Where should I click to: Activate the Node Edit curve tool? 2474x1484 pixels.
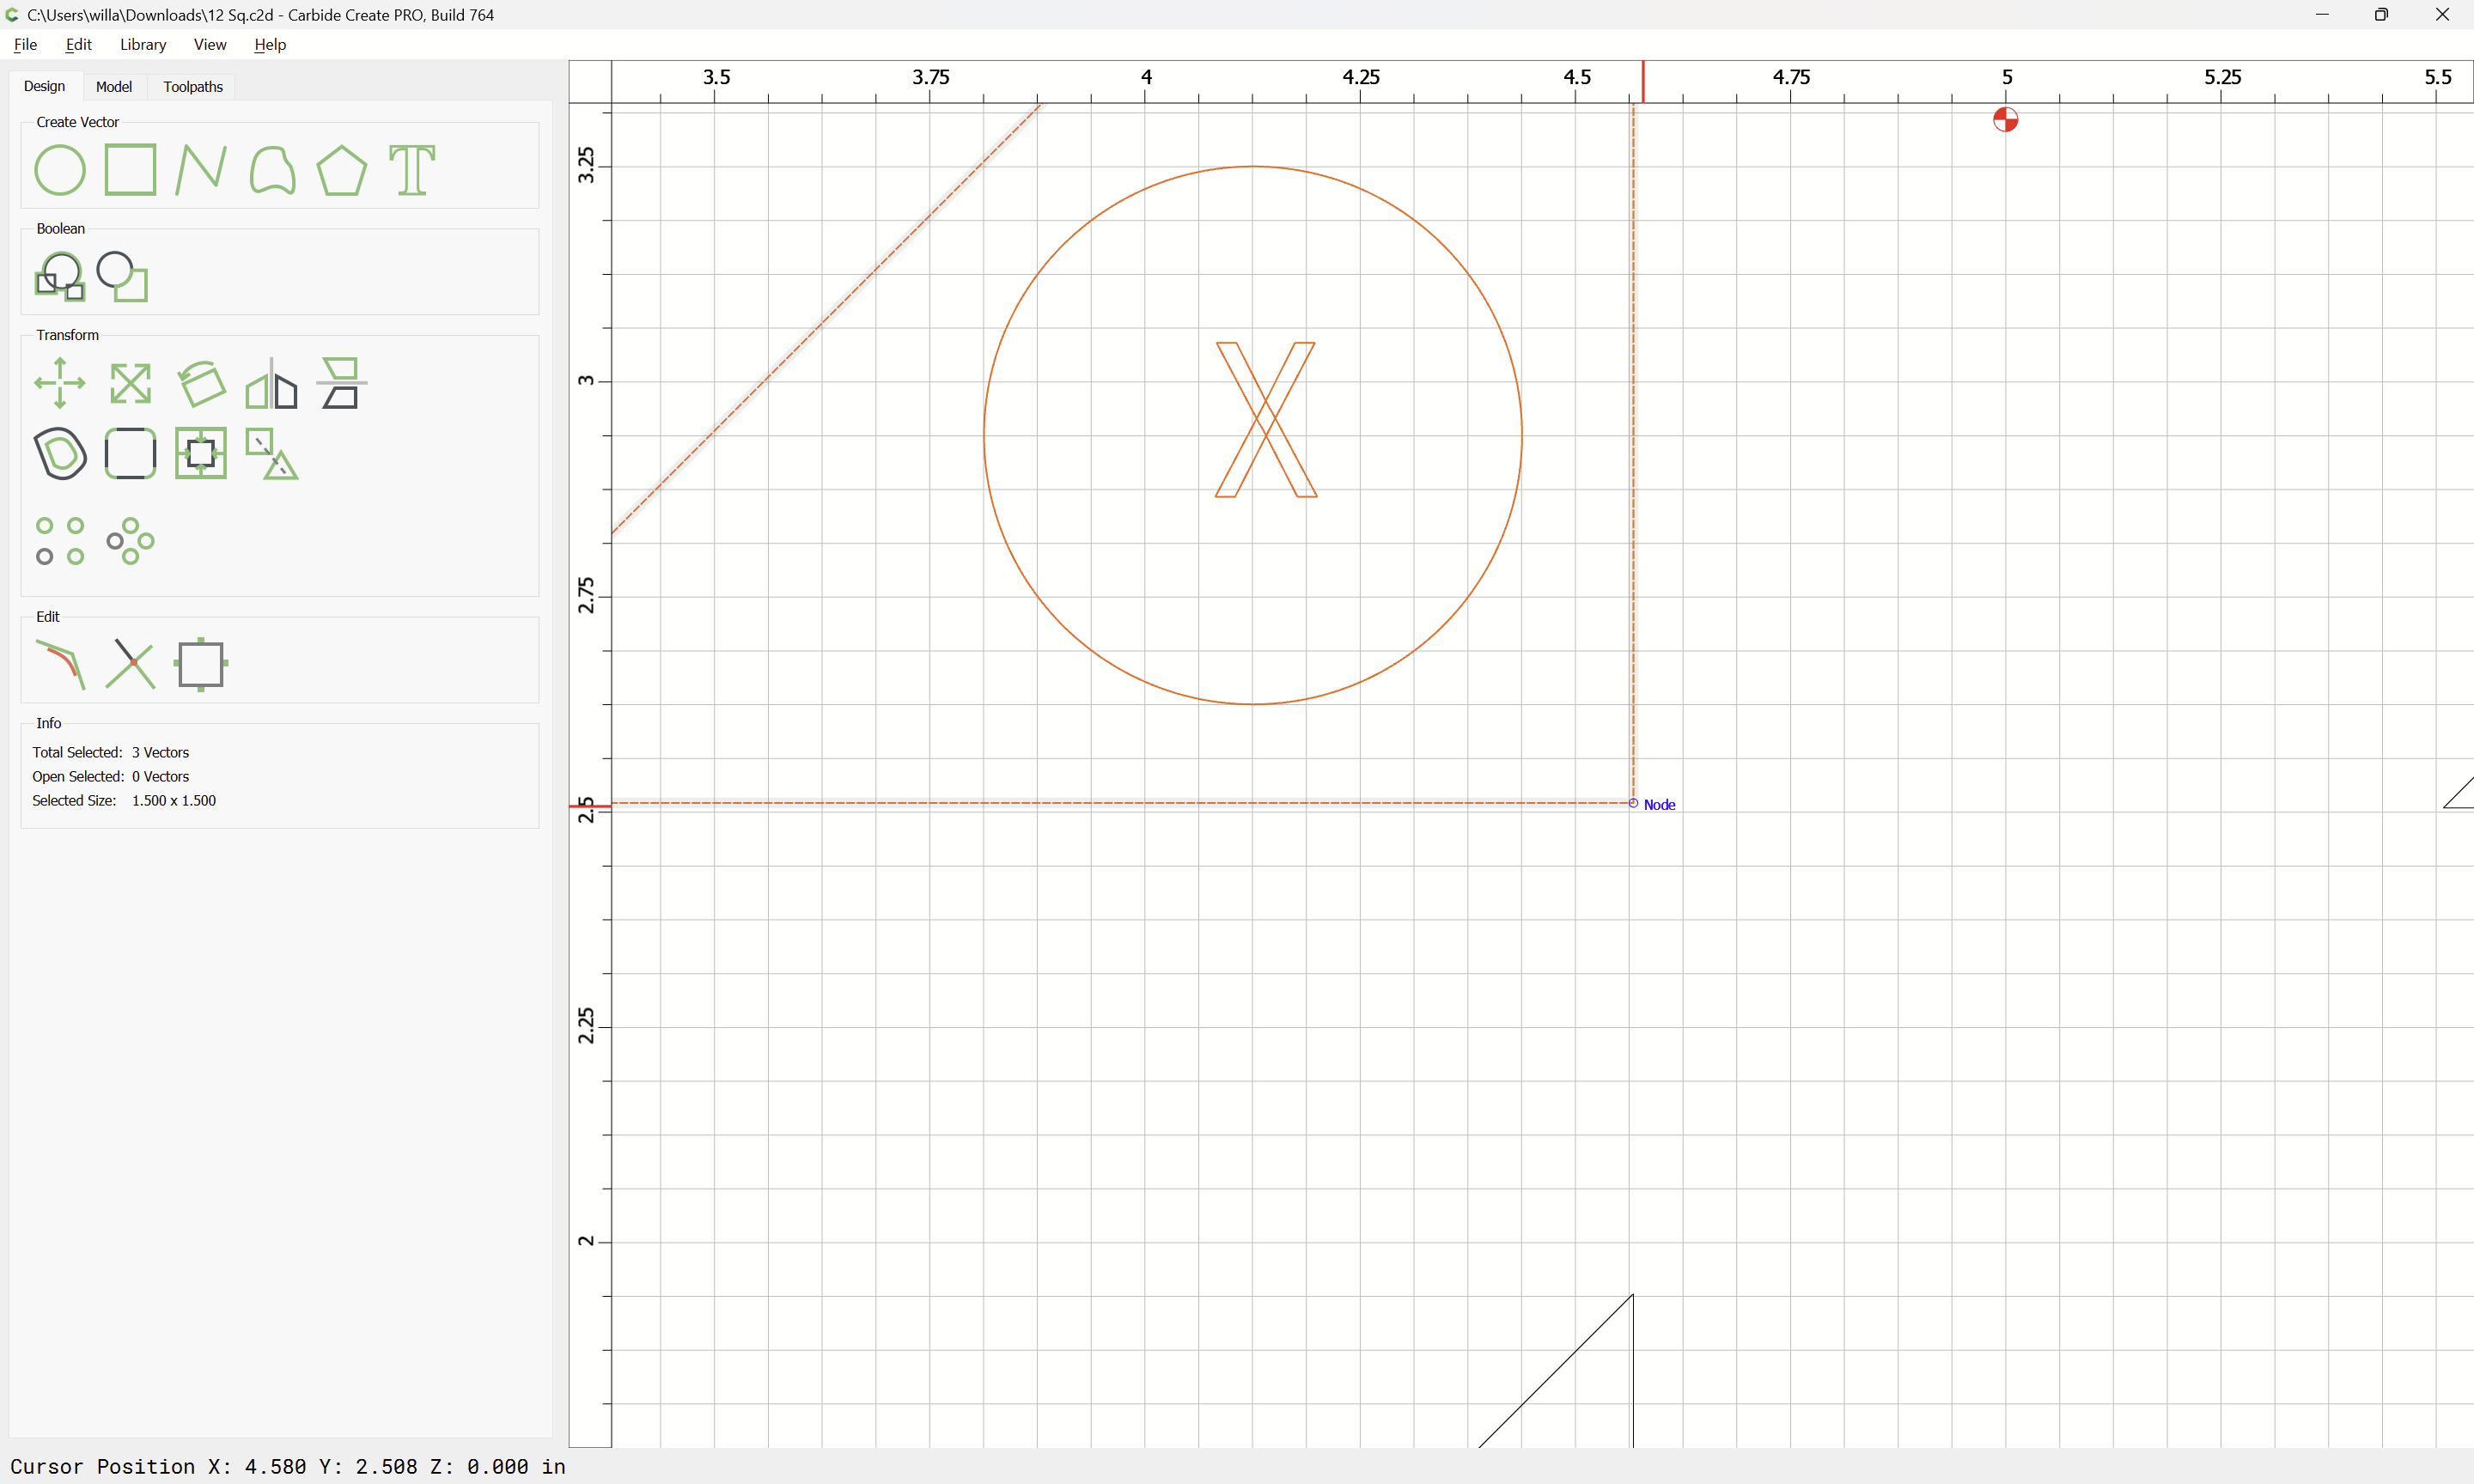pyautogui.click(x=60, y=664)
